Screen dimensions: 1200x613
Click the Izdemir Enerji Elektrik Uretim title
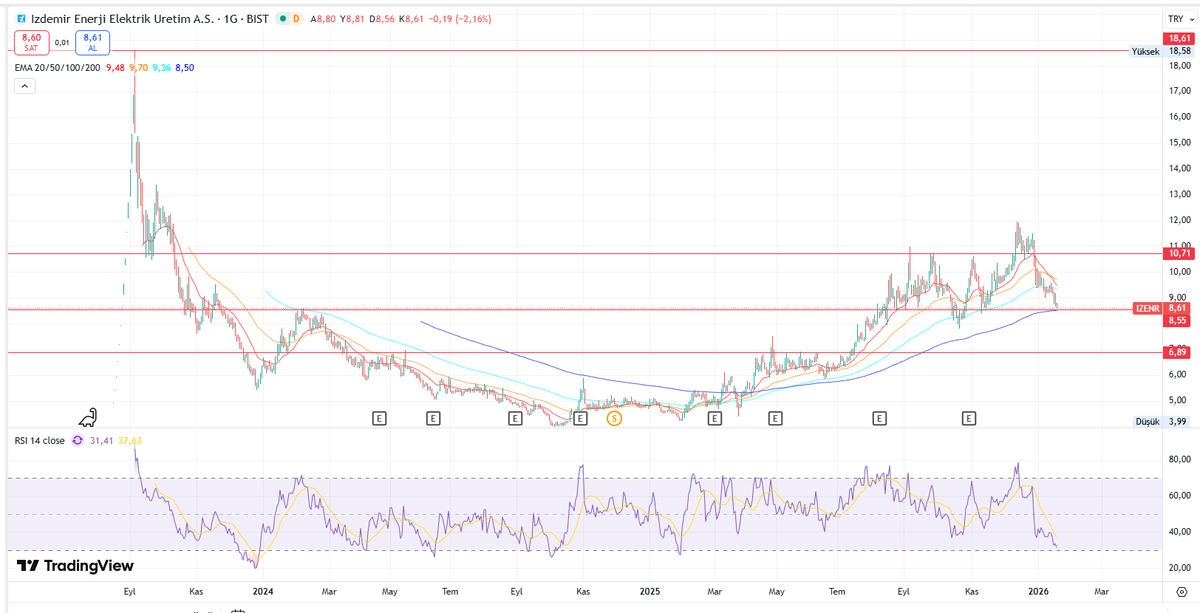[x=121, y=18]
